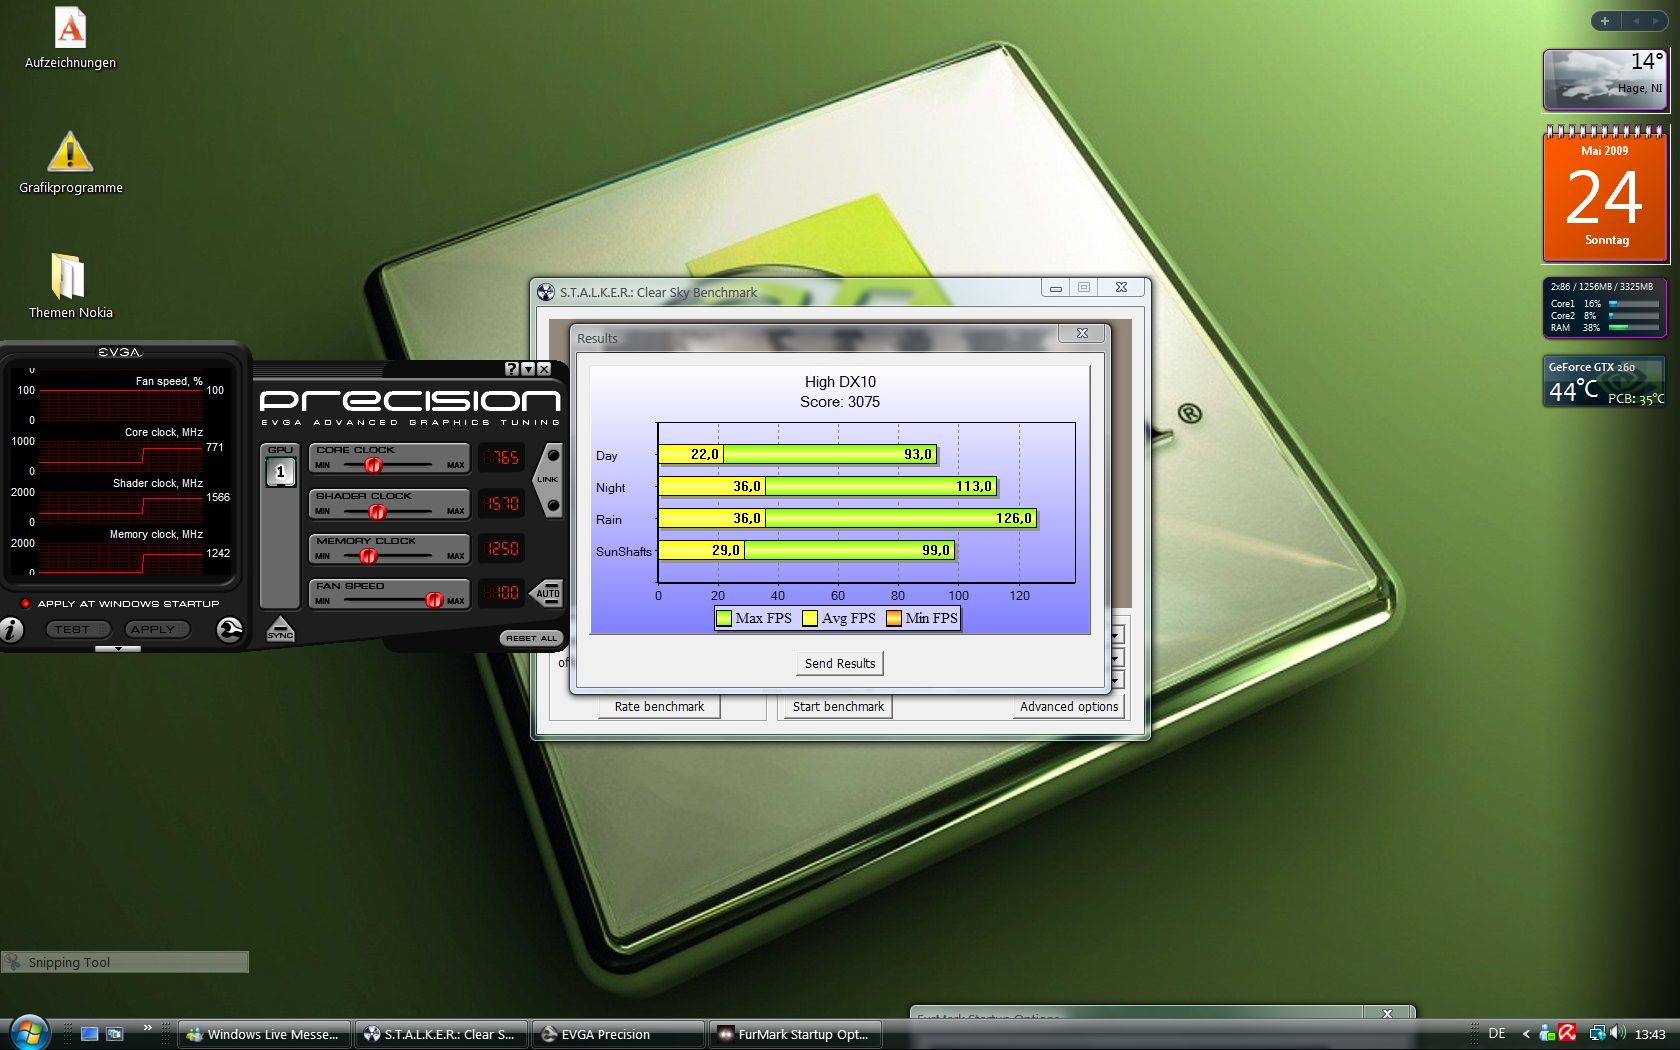Click Show Desktop quick launch icon
The height and width of the screenshot is (1050, 1680).
click(x=89, y=1034)
